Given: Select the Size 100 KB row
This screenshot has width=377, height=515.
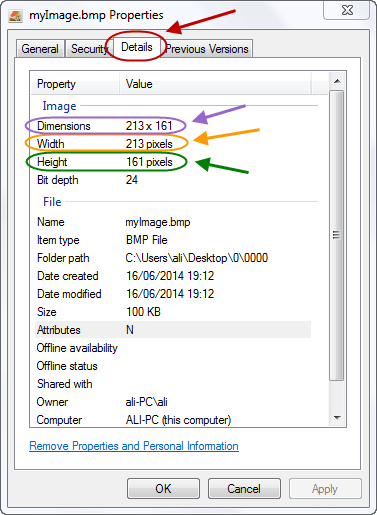Looking at the screenshot, I should point(173,312).
